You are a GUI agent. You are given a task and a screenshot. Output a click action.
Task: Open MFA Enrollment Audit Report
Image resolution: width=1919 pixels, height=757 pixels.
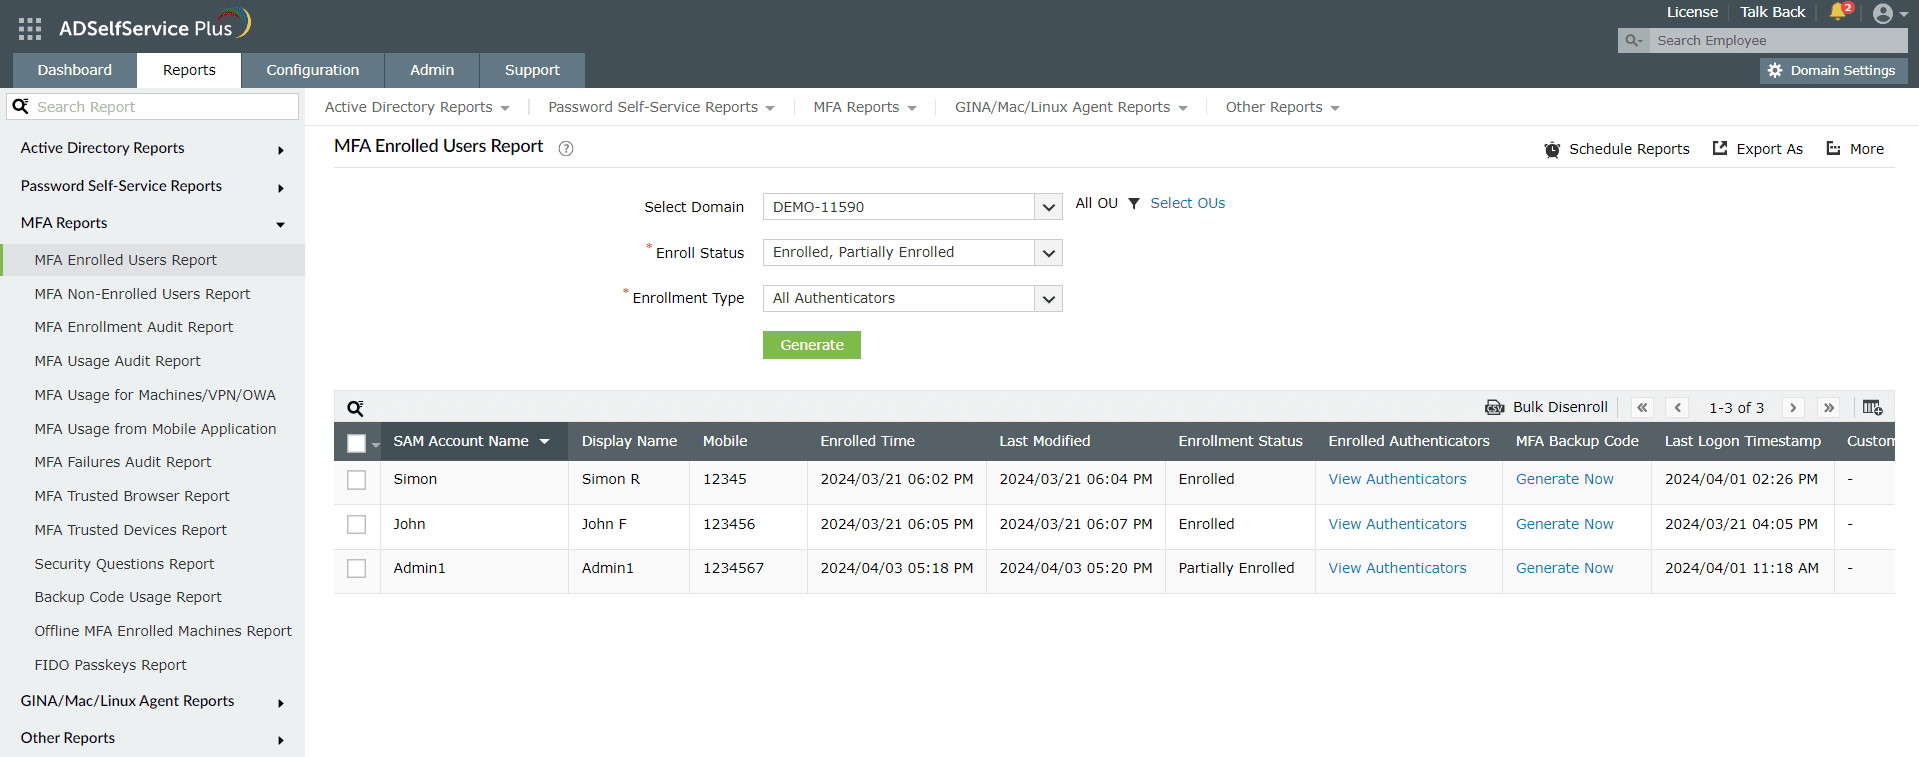coord(134,327)
